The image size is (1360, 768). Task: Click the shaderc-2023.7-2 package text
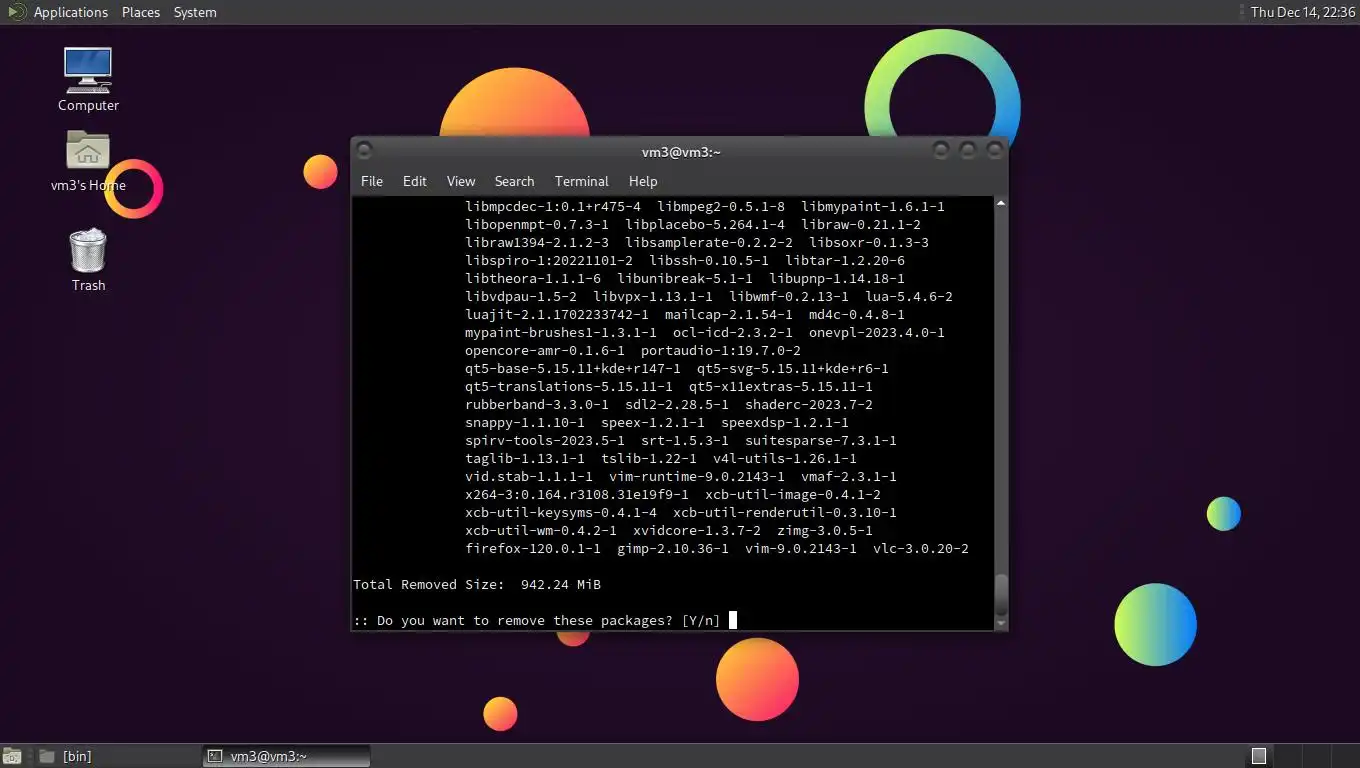pyautogui.click(x=809, y=405)
